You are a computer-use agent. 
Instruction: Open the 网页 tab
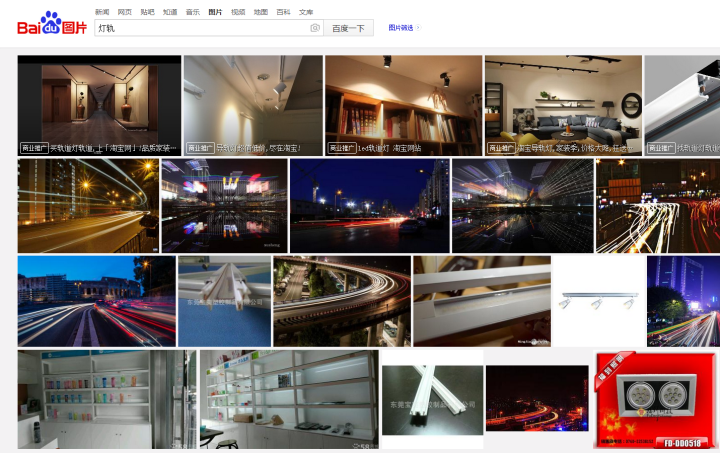125,12
